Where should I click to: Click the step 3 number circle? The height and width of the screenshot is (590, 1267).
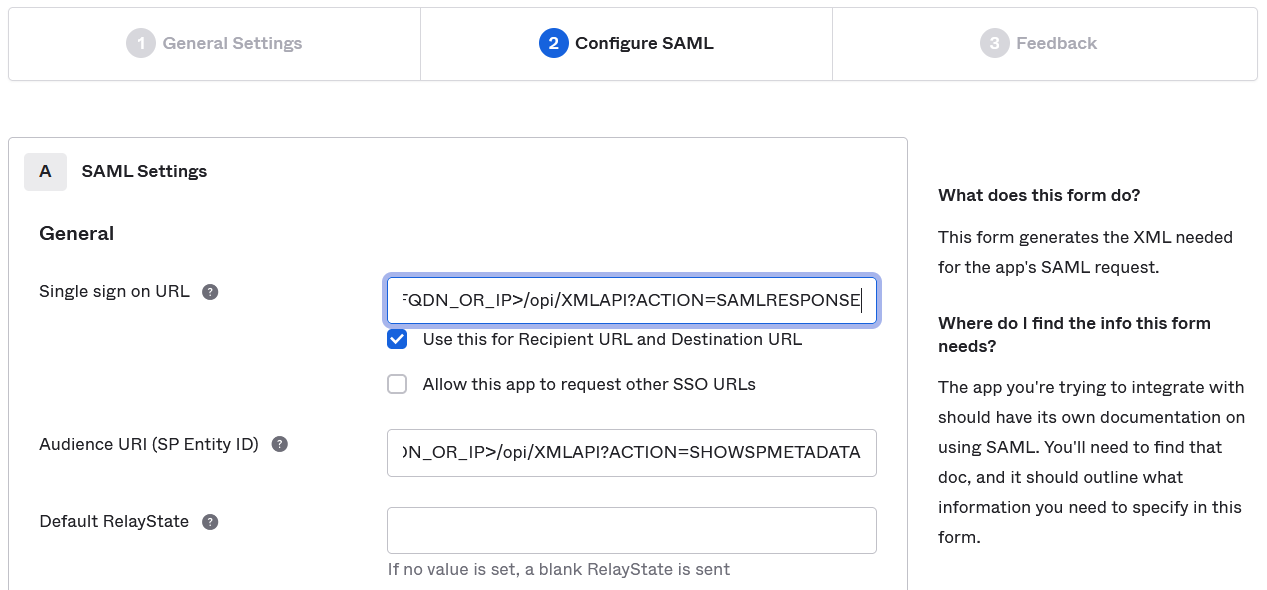[994, 43]
